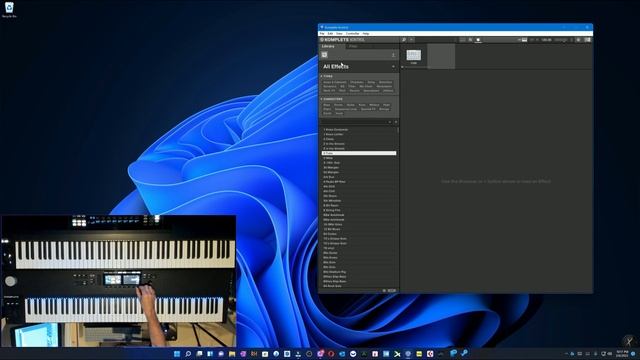Select the Multi FX type tag
The height and width of the screenshot is (360, 640).
329,91
